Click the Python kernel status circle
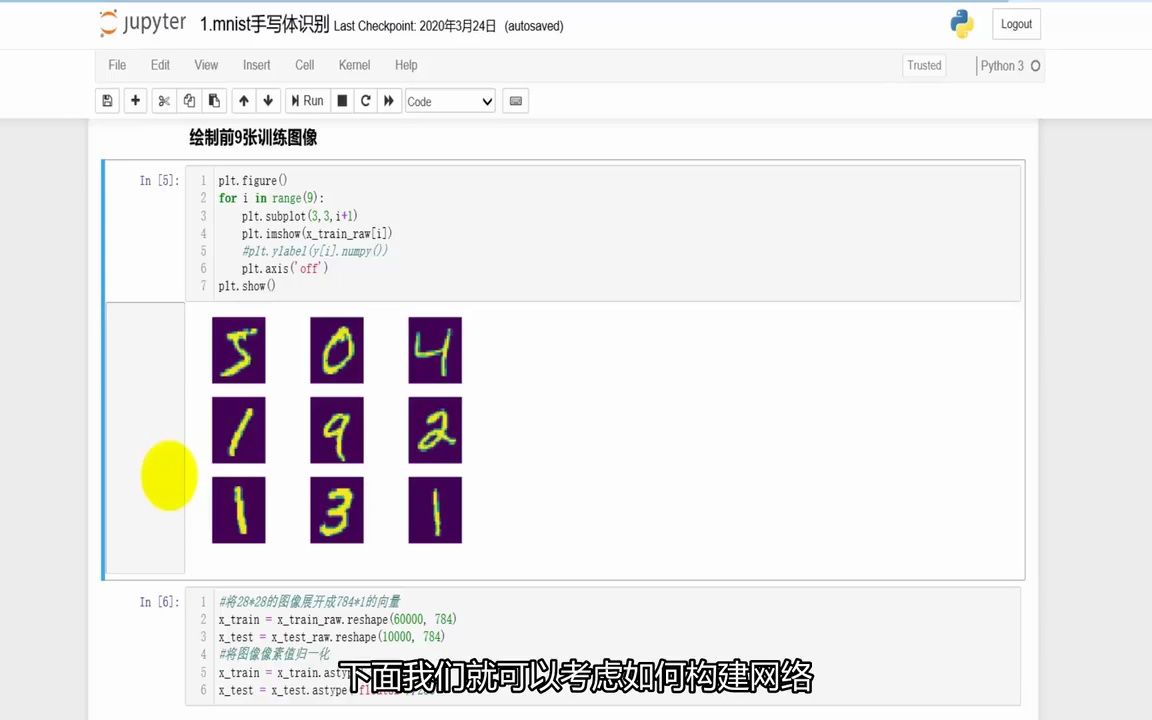This screenshot has width=1152, height=720. 1036,65
